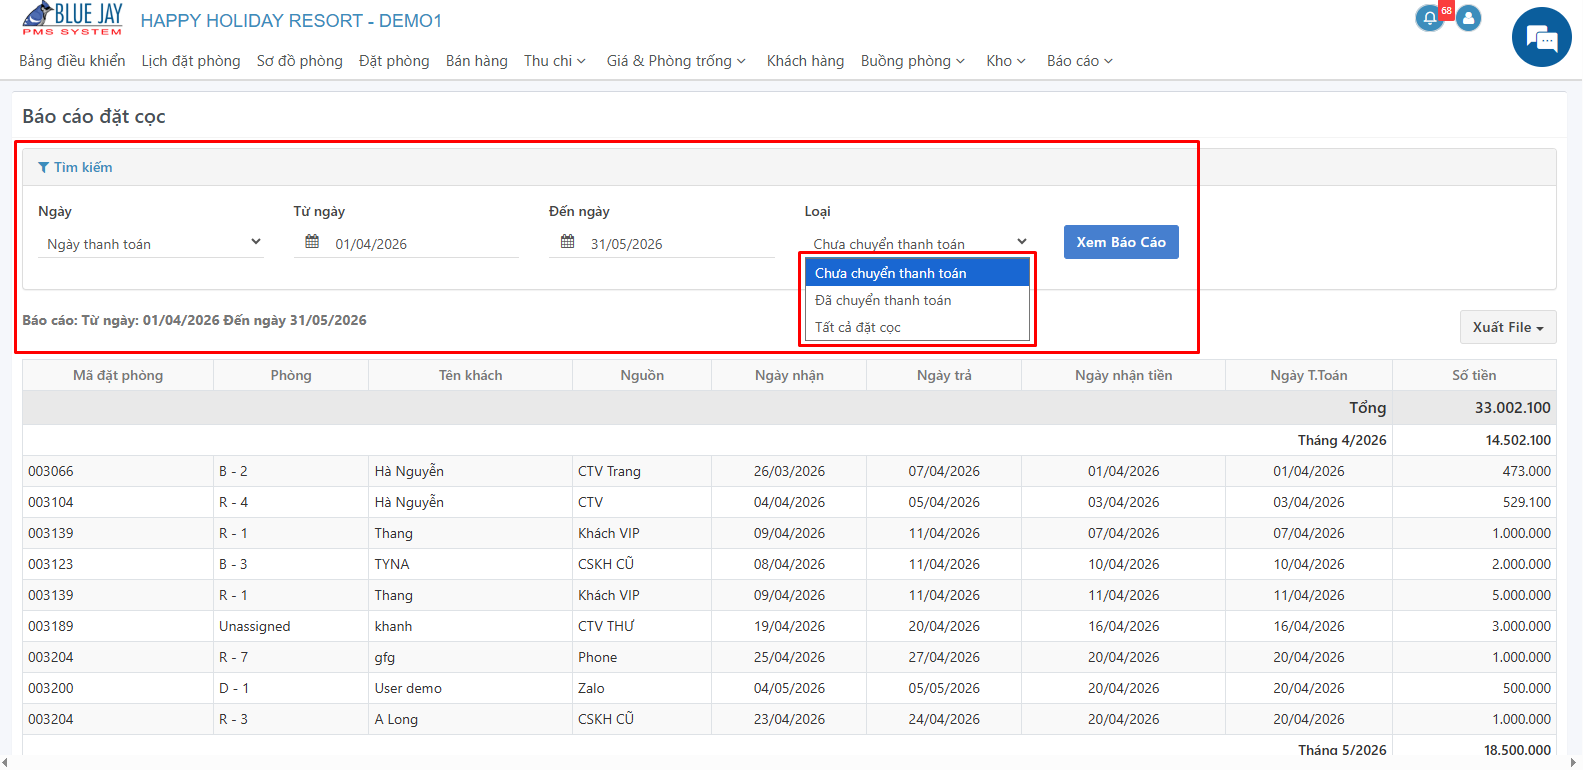Click the Số tiền column header
This screenshot has width=1583, height=770.
click(1474, 375)
